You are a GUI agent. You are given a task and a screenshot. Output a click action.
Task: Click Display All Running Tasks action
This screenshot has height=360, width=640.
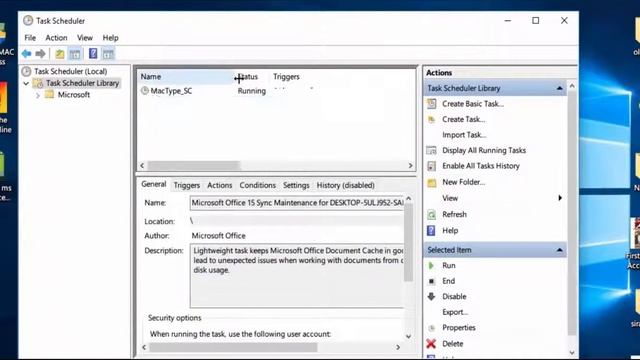click(x=484, y=150)
